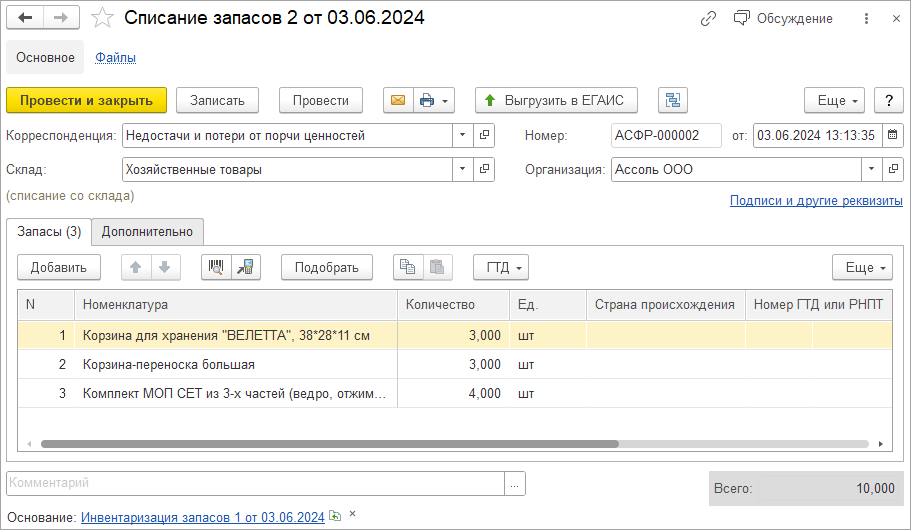Click the document structure icon
Screen dimensions: 911x530
pos(672,100)
